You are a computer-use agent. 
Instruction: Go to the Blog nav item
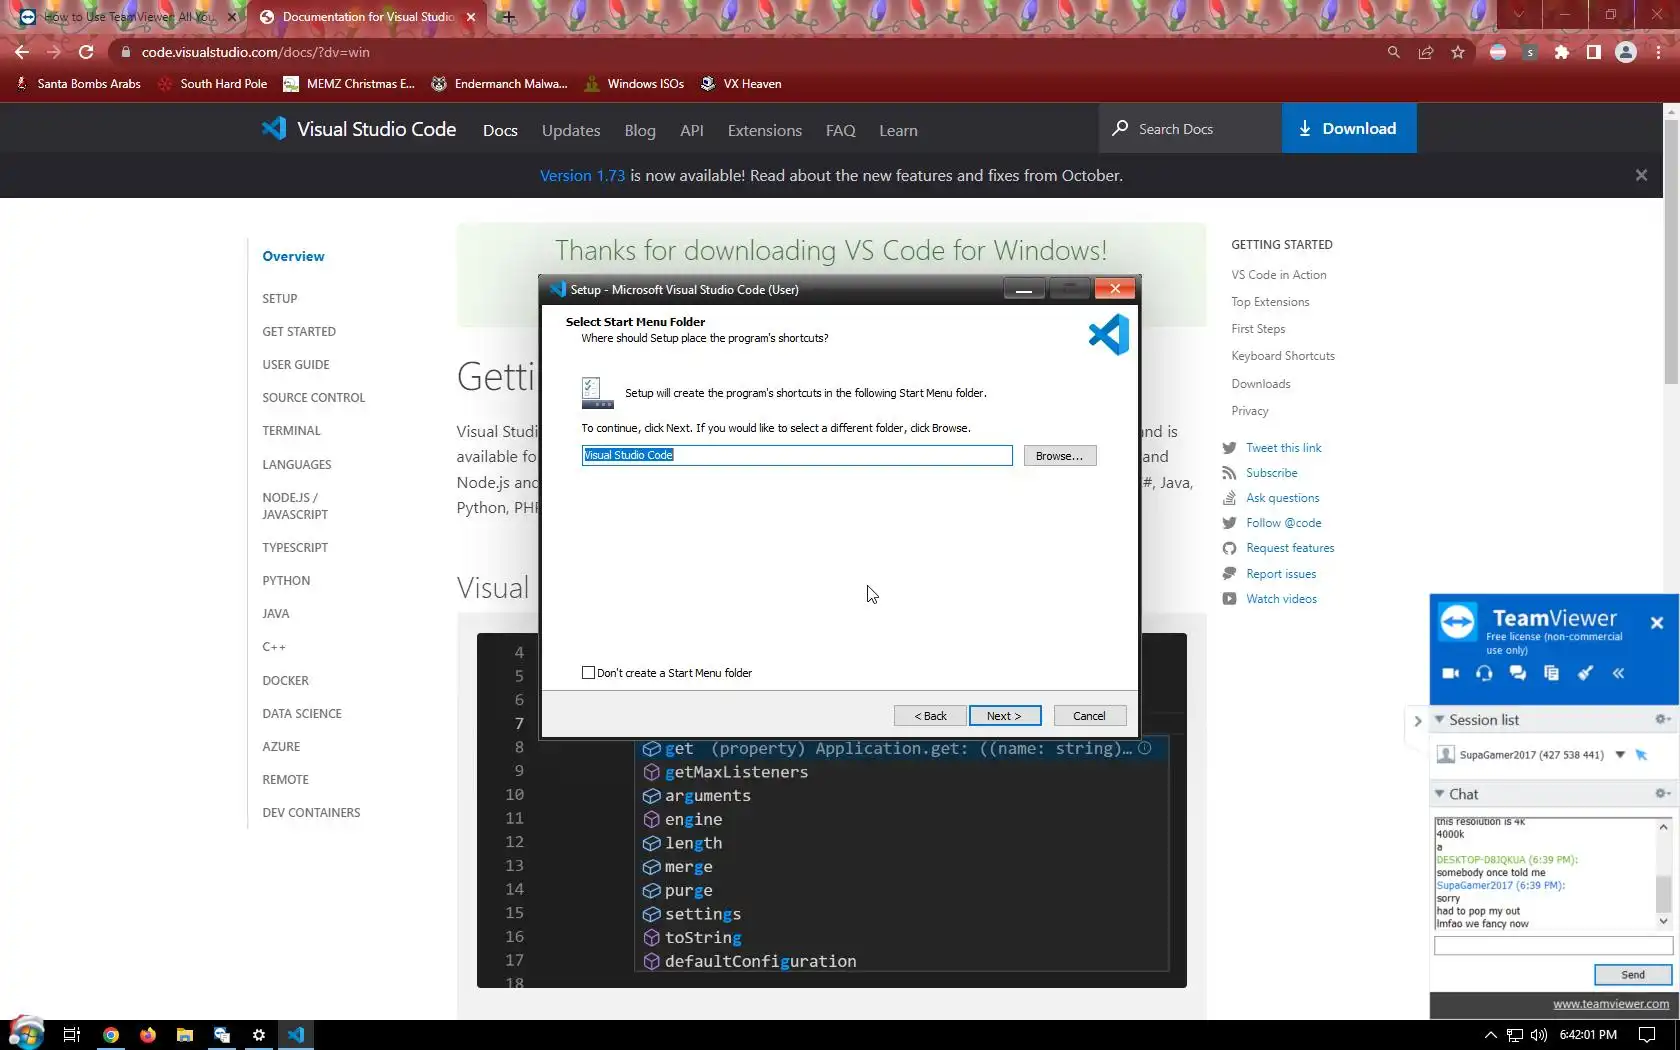[640, 130]
